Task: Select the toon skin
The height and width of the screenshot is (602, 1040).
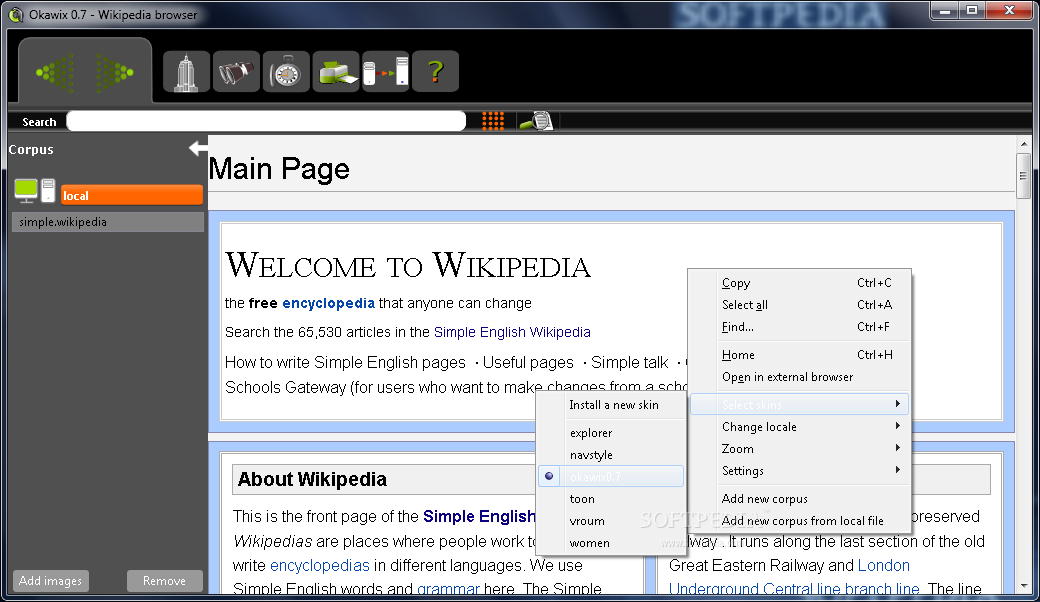Action: click(611, 498)
